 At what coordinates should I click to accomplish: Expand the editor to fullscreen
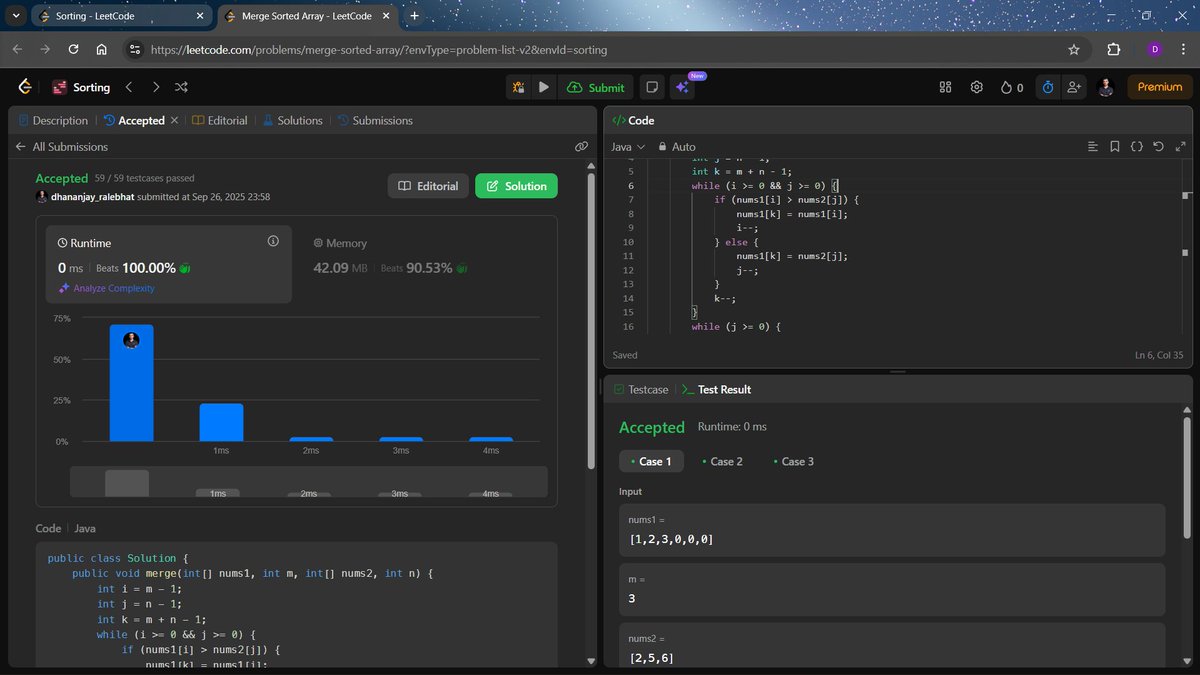[1179, 146]
